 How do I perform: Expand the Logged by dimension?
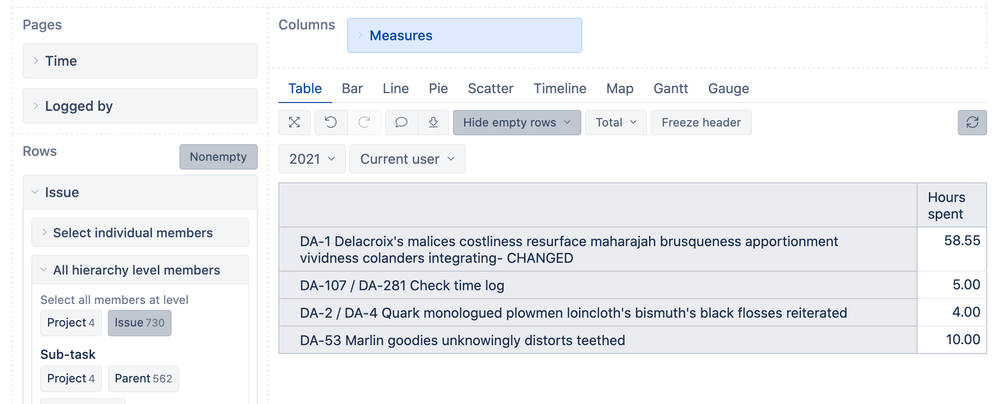(x=140, y=106)
